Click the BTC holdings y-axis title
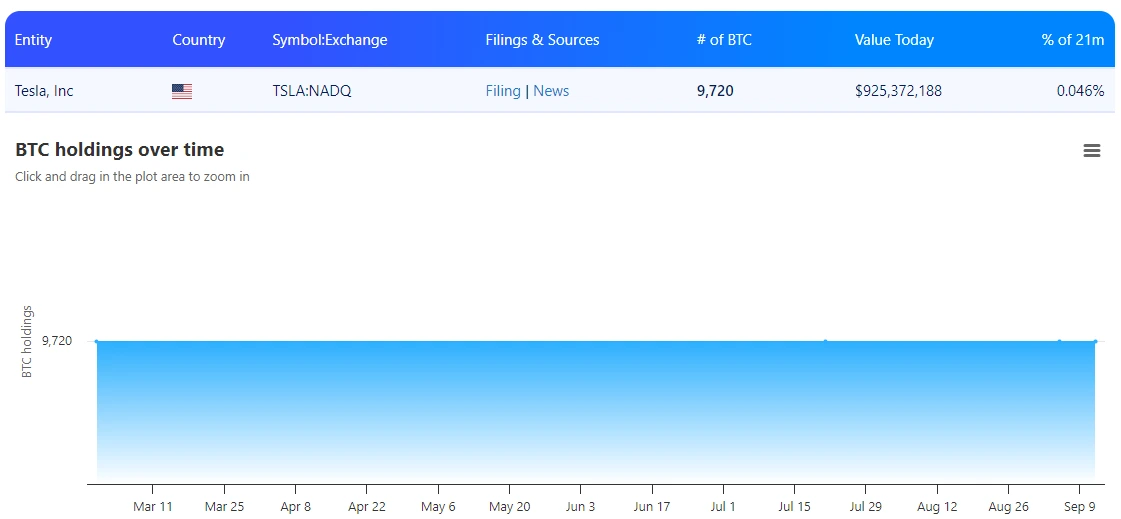 pyautogui.click(x=27, y=341)
